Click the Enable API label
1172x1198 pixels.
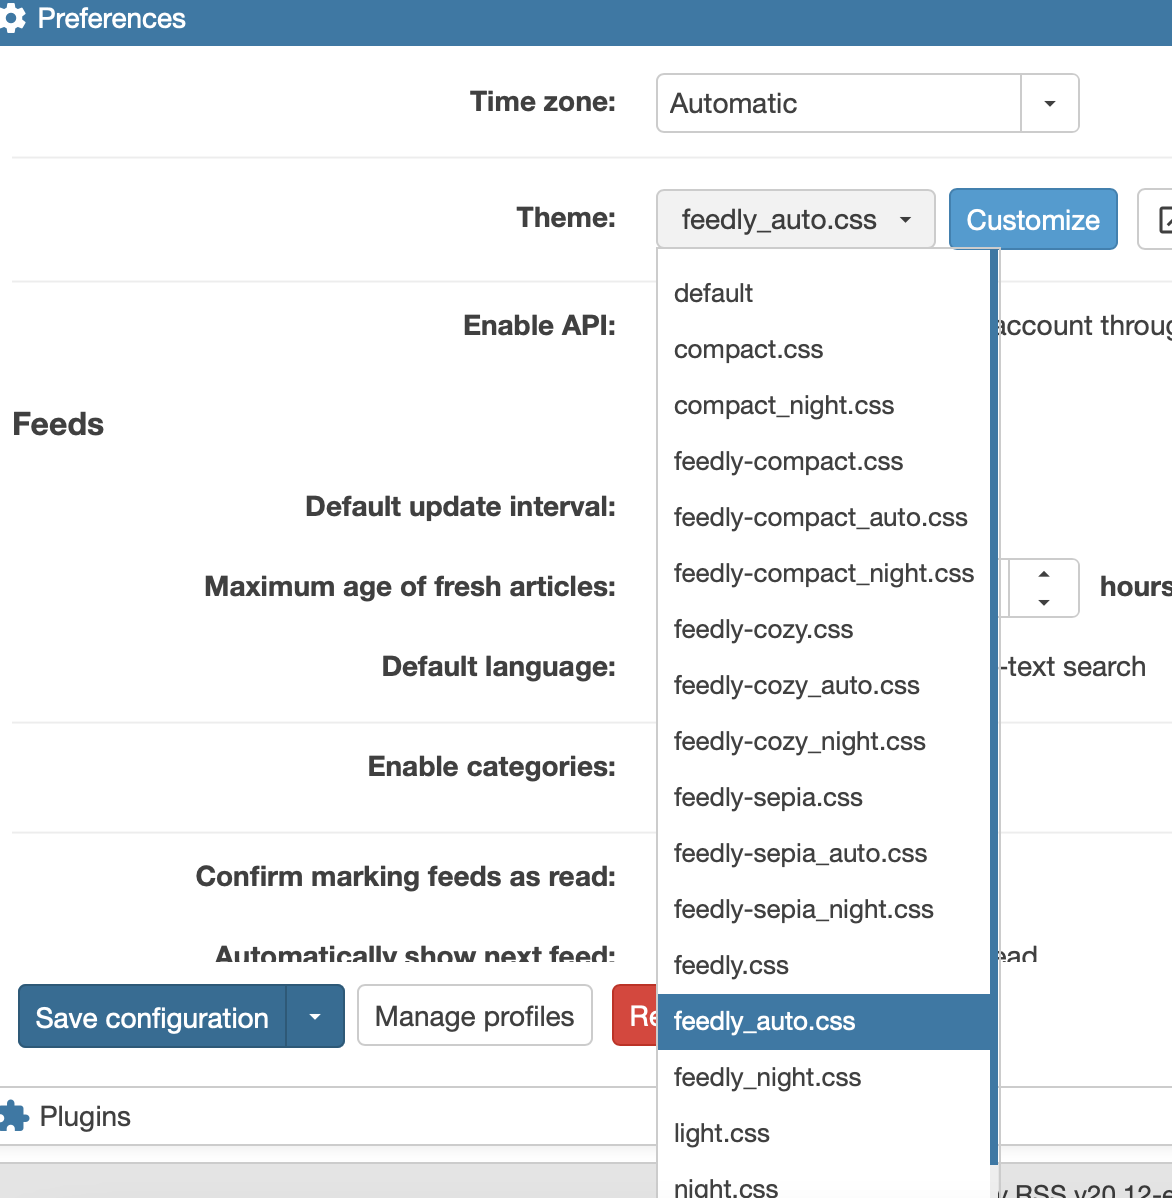(x=539, y=325)
